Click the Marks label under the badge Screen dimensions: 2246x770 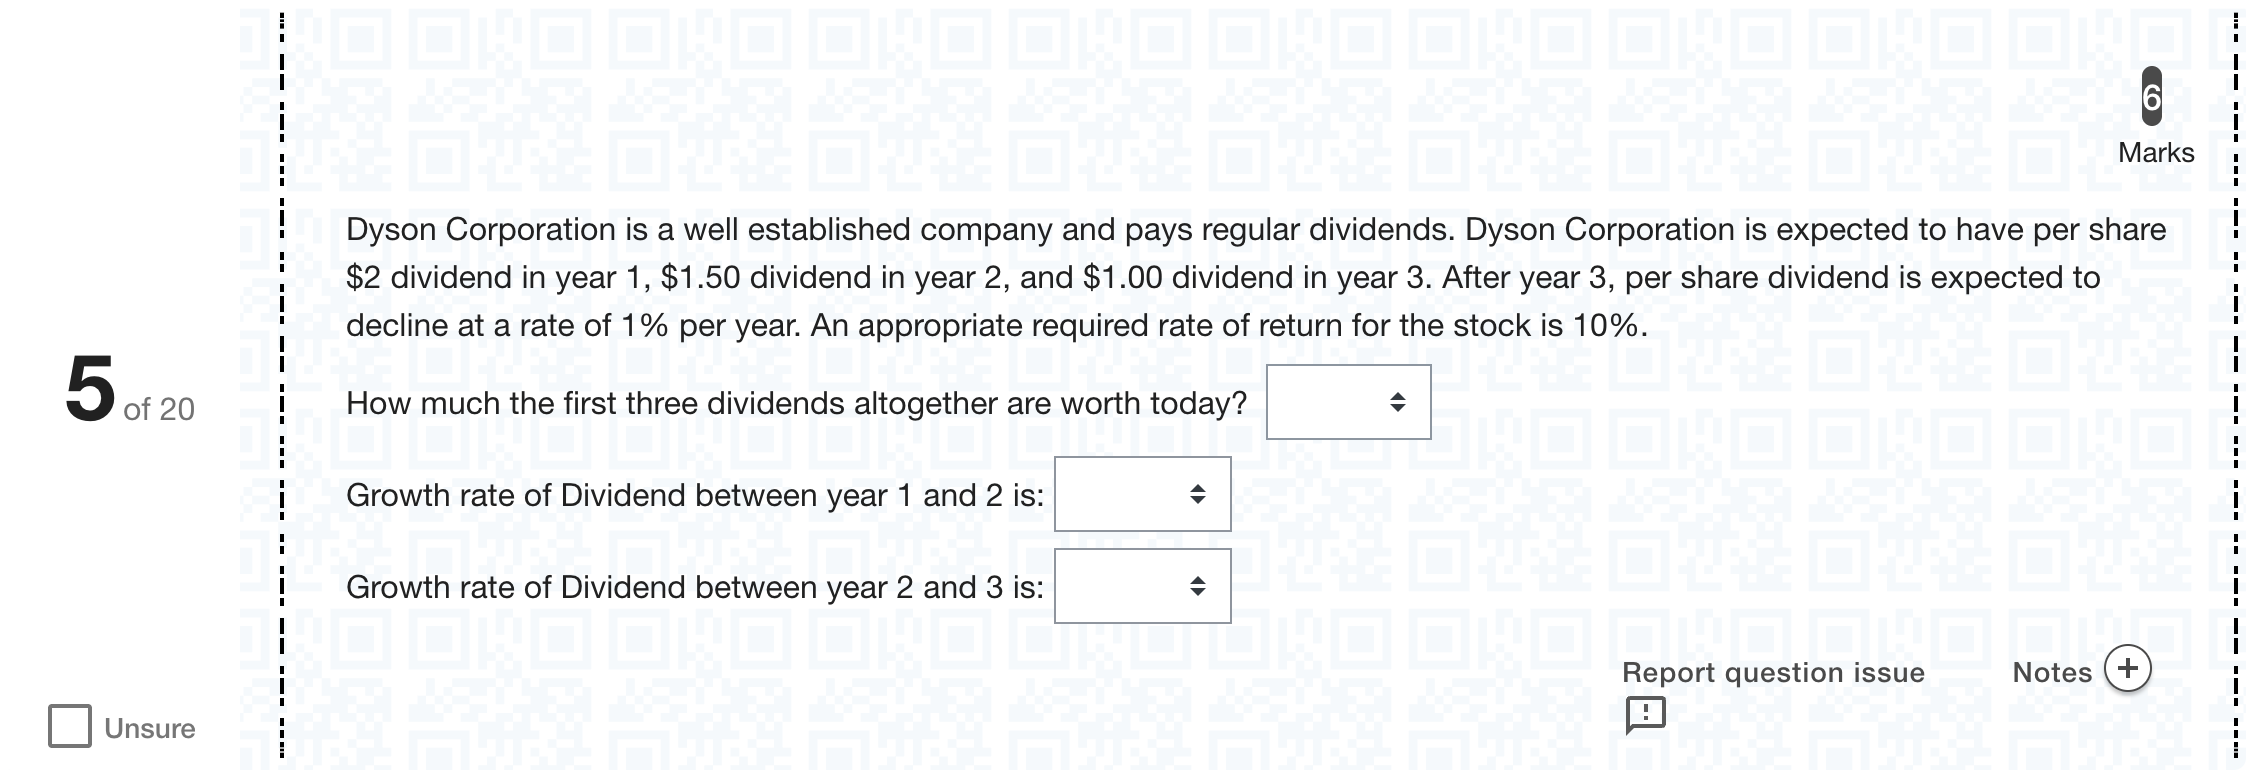[2156, 153]
